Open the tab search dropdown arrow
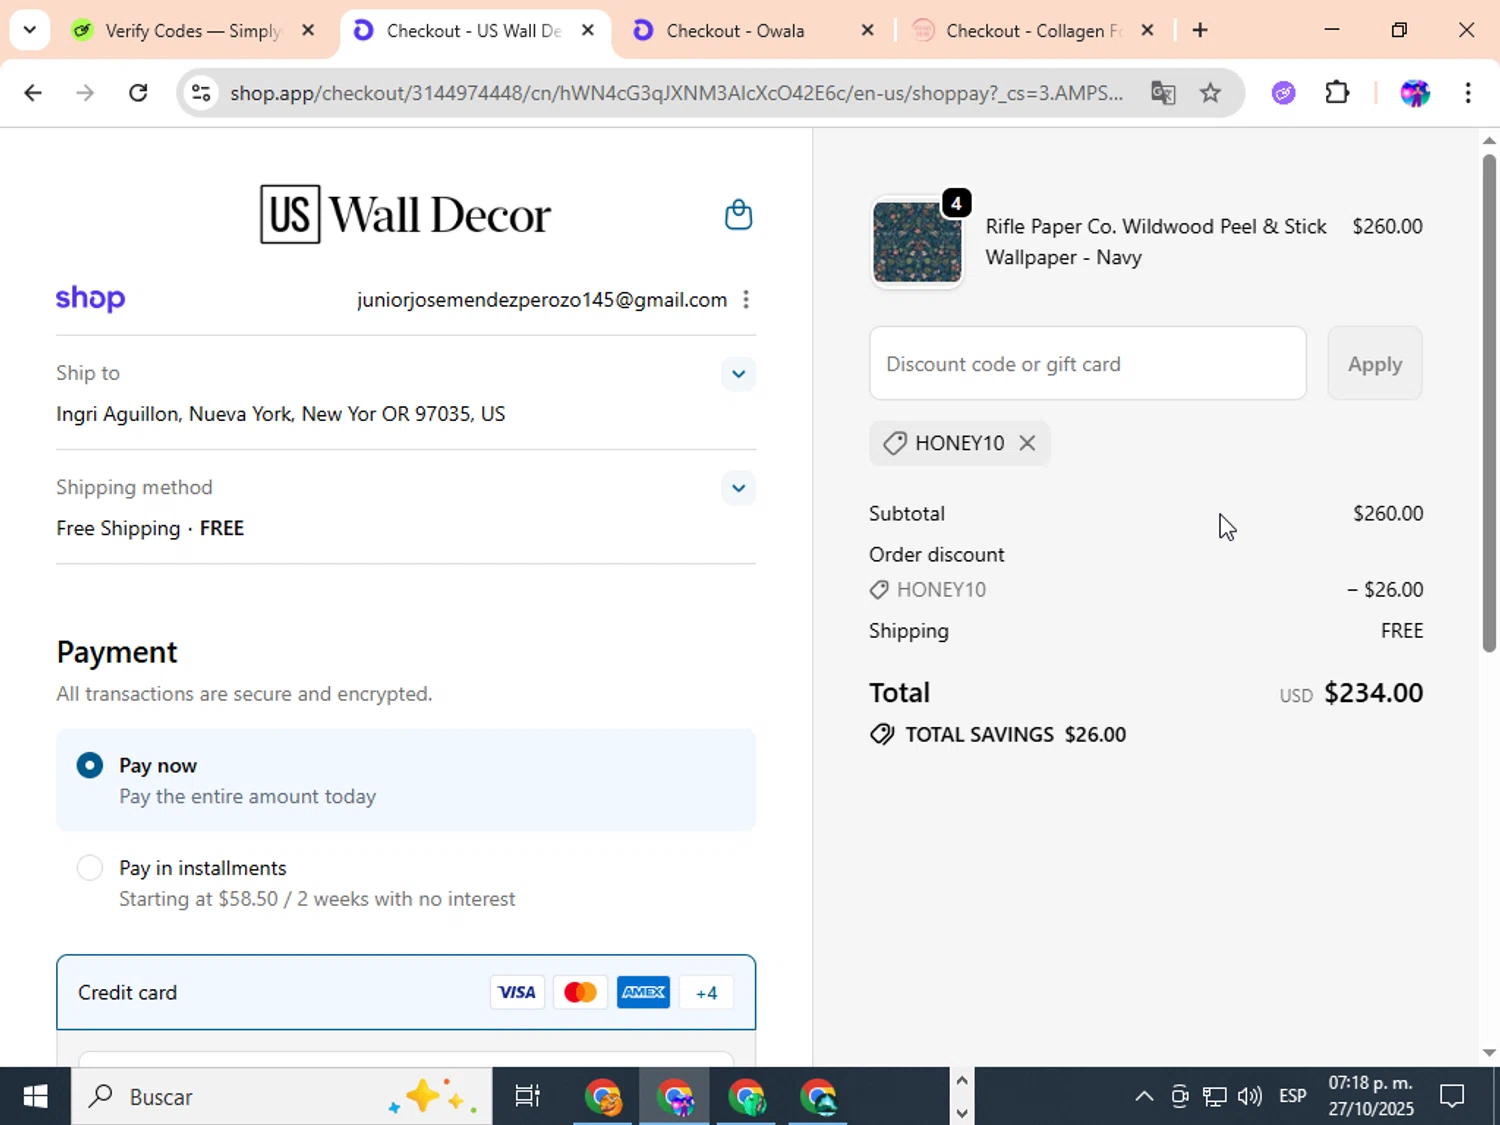 point(30,30)
